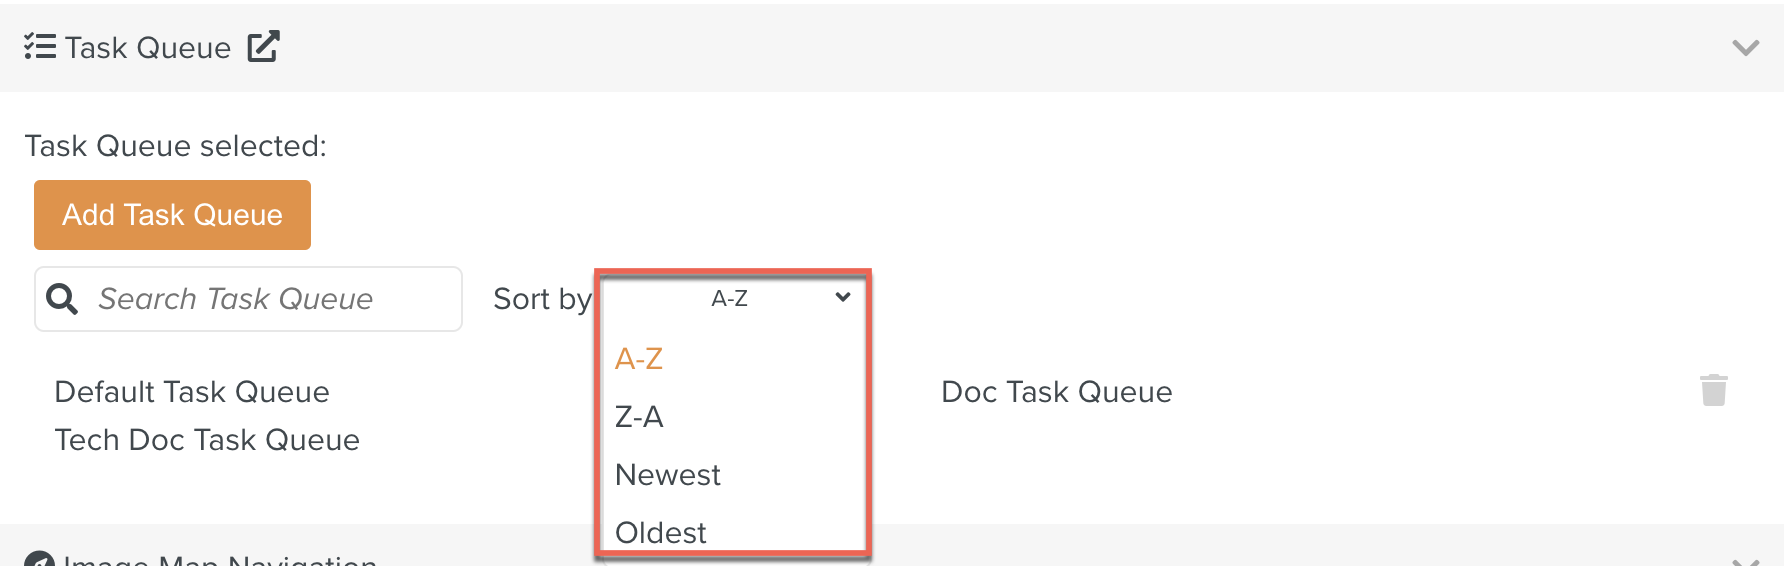1784x566 pixels.
Task: Click the Sort by dropdown arrow
Action: [843, 297]
